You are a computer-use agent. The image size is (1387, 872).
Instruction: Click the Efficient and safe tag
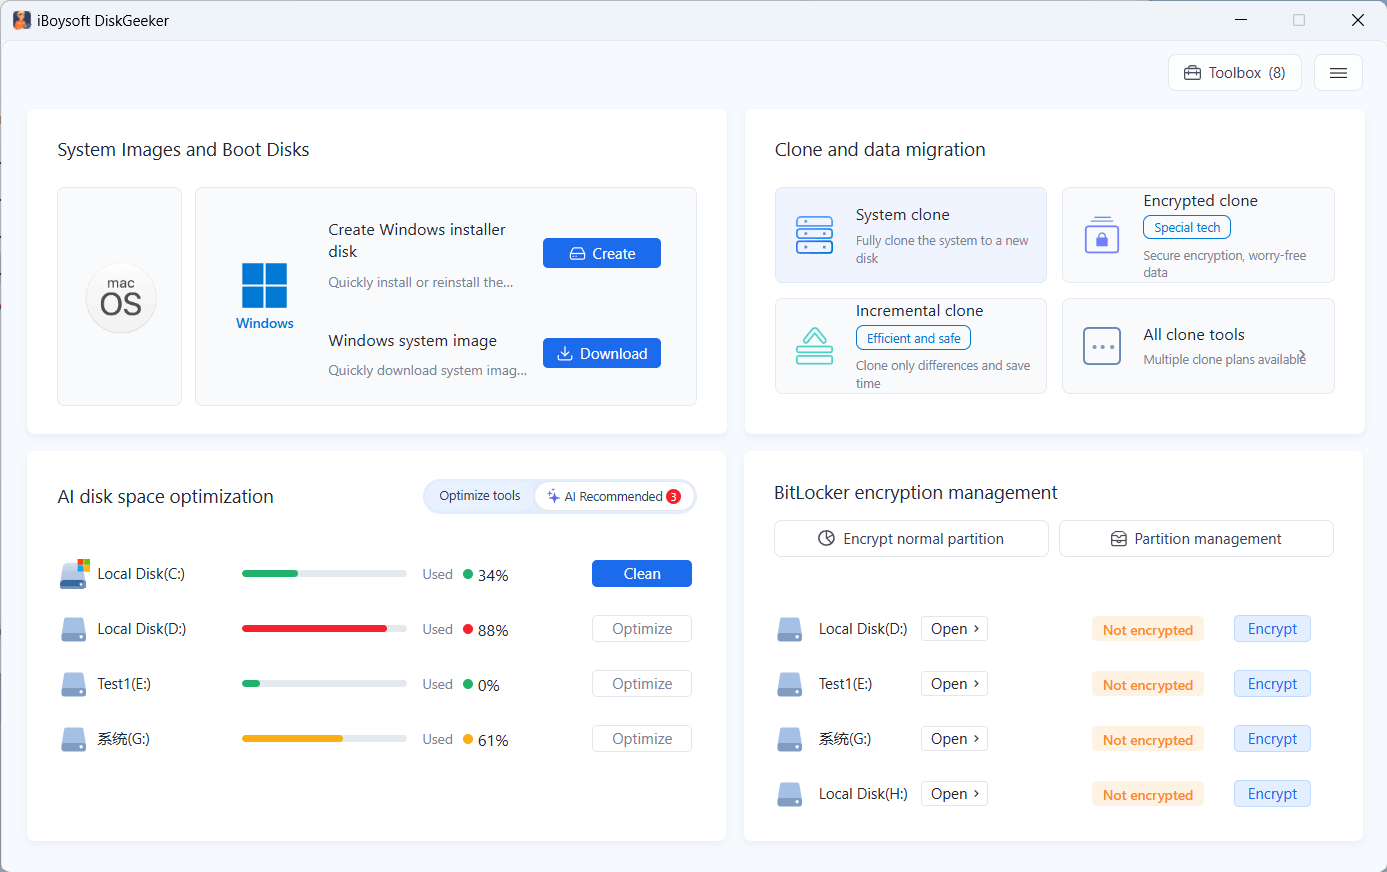pos(913,338)
